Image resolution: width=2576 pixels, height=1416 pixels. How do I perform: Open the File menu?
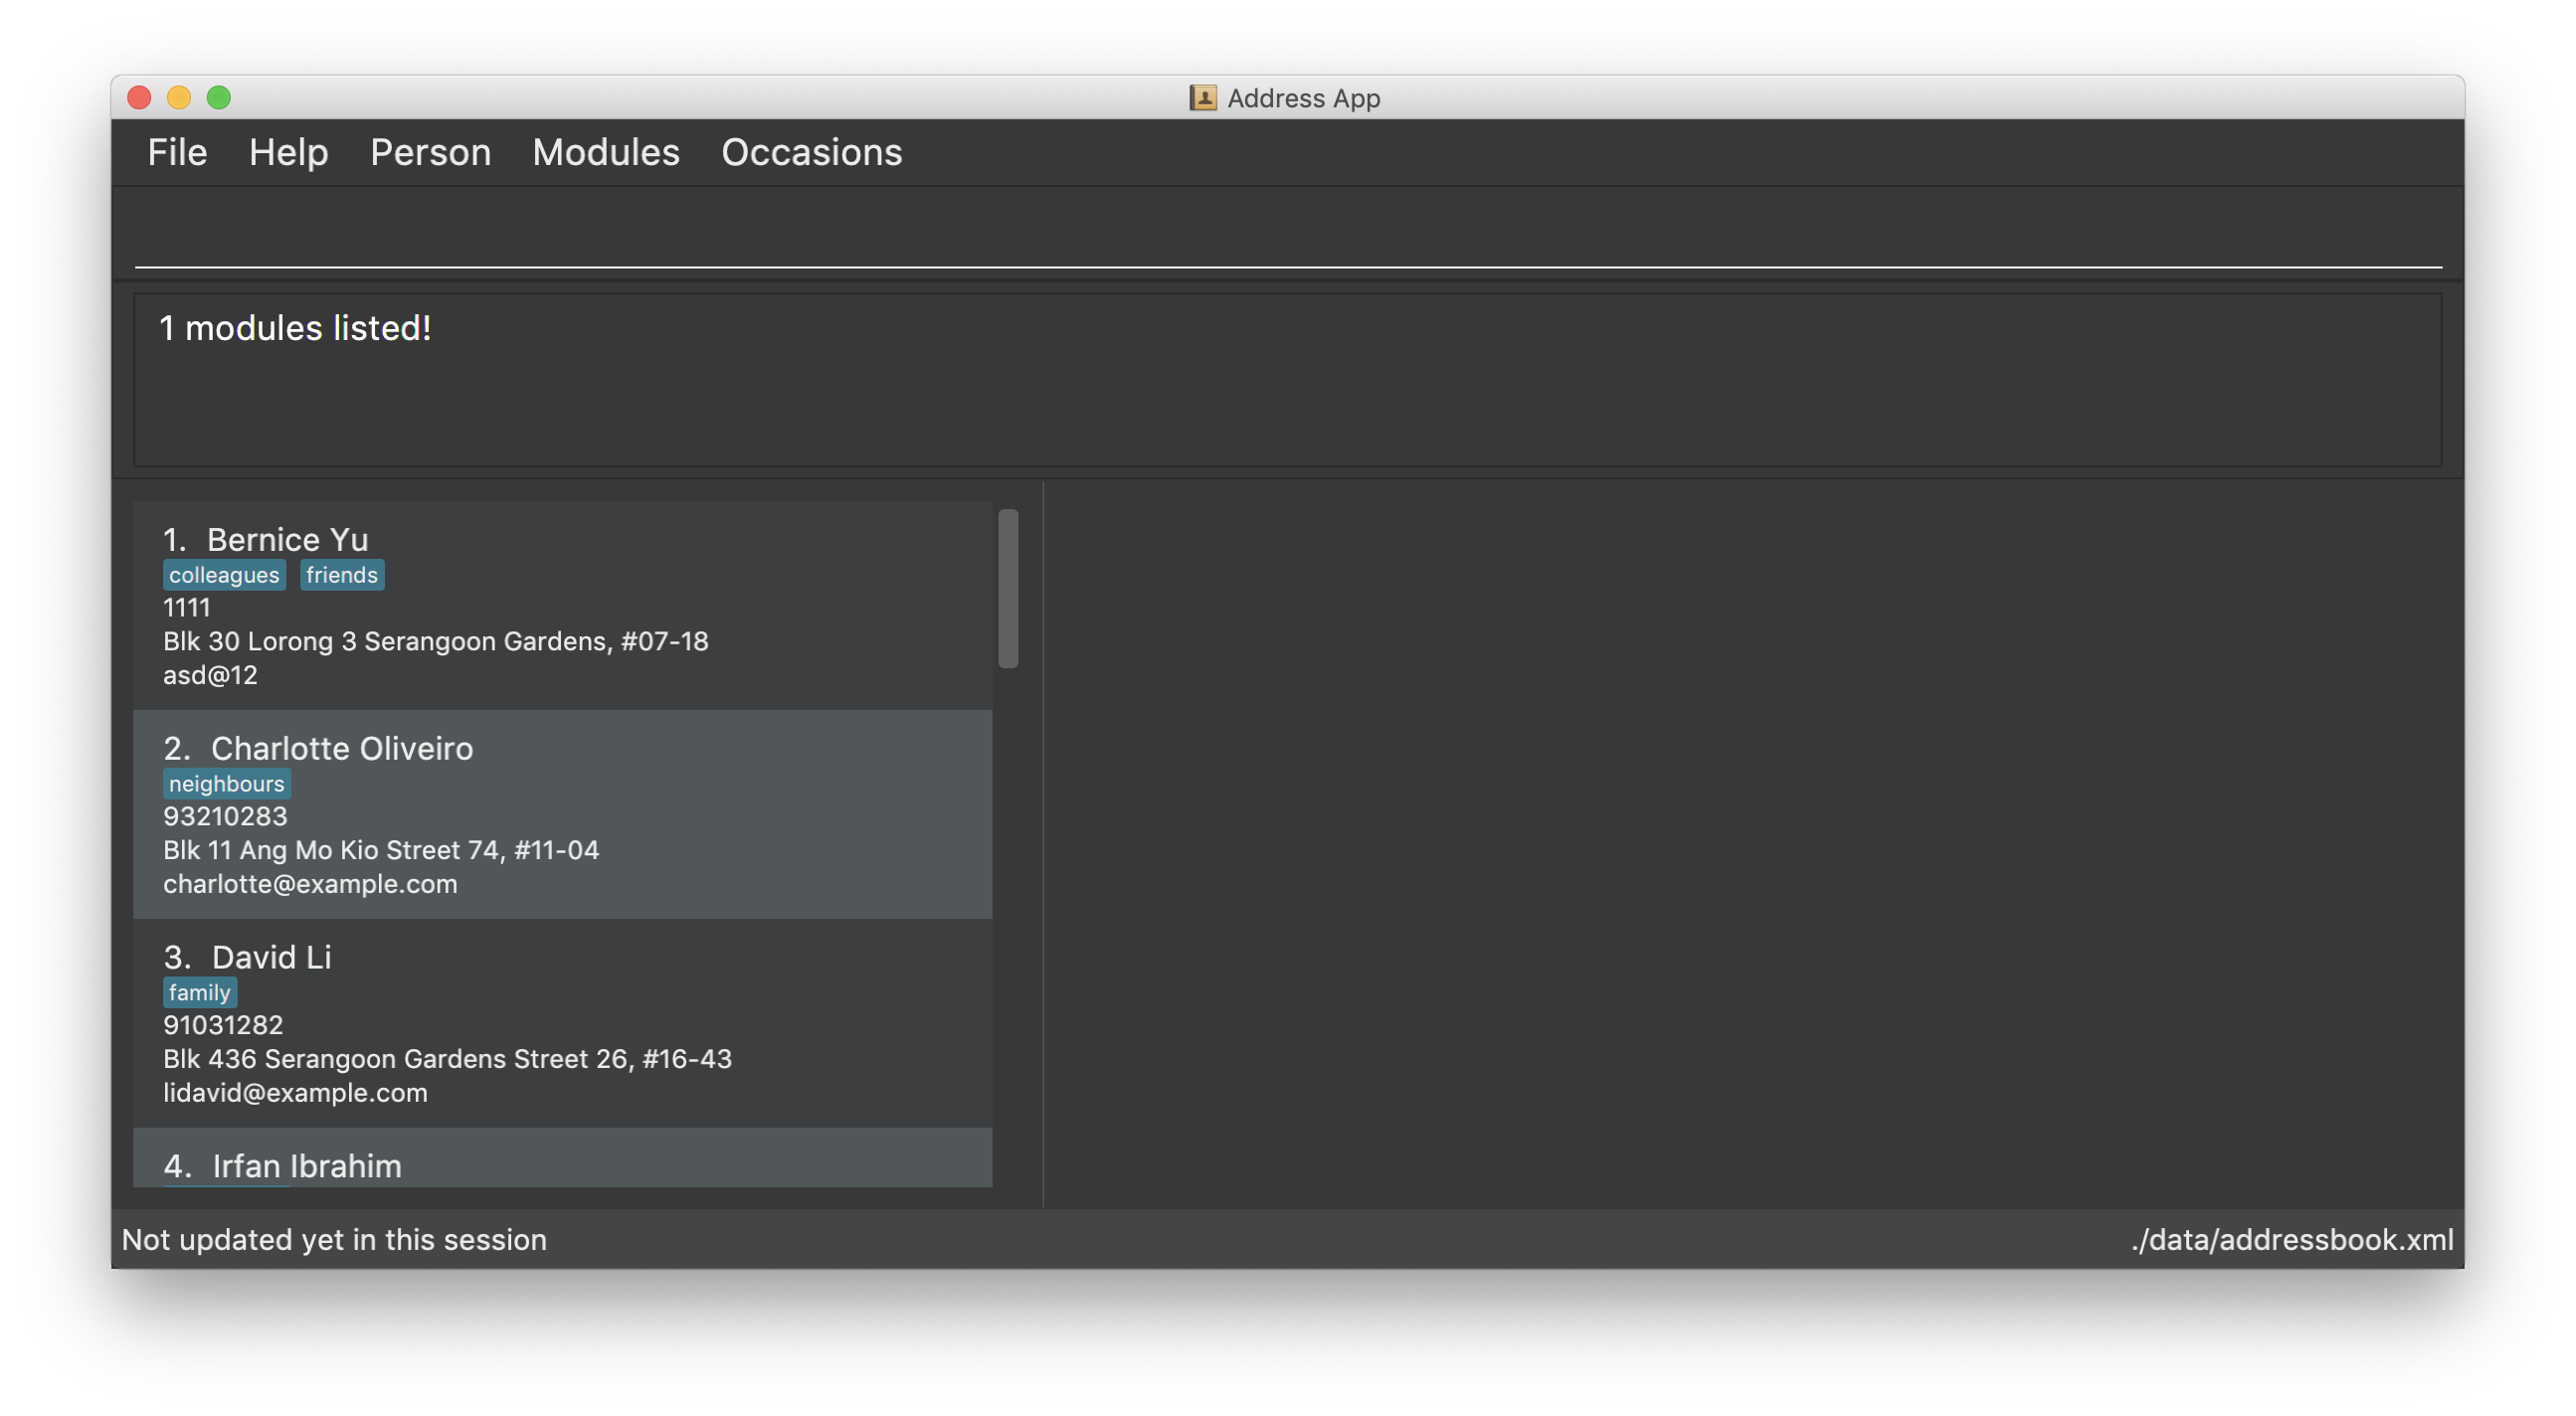click(x=177, y=152)
